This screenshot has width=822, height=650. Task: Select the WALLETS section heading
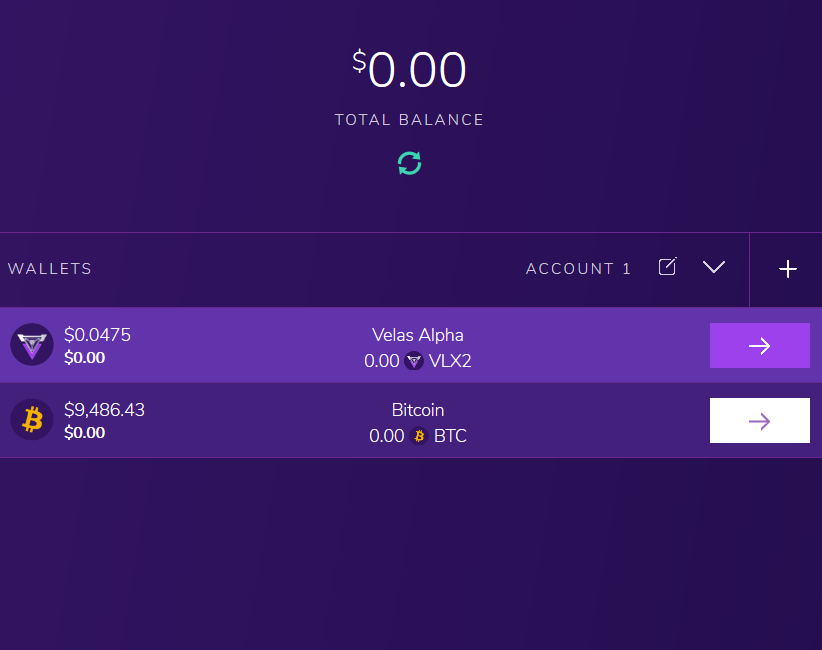pyautogui.click(x=50, y=269)
